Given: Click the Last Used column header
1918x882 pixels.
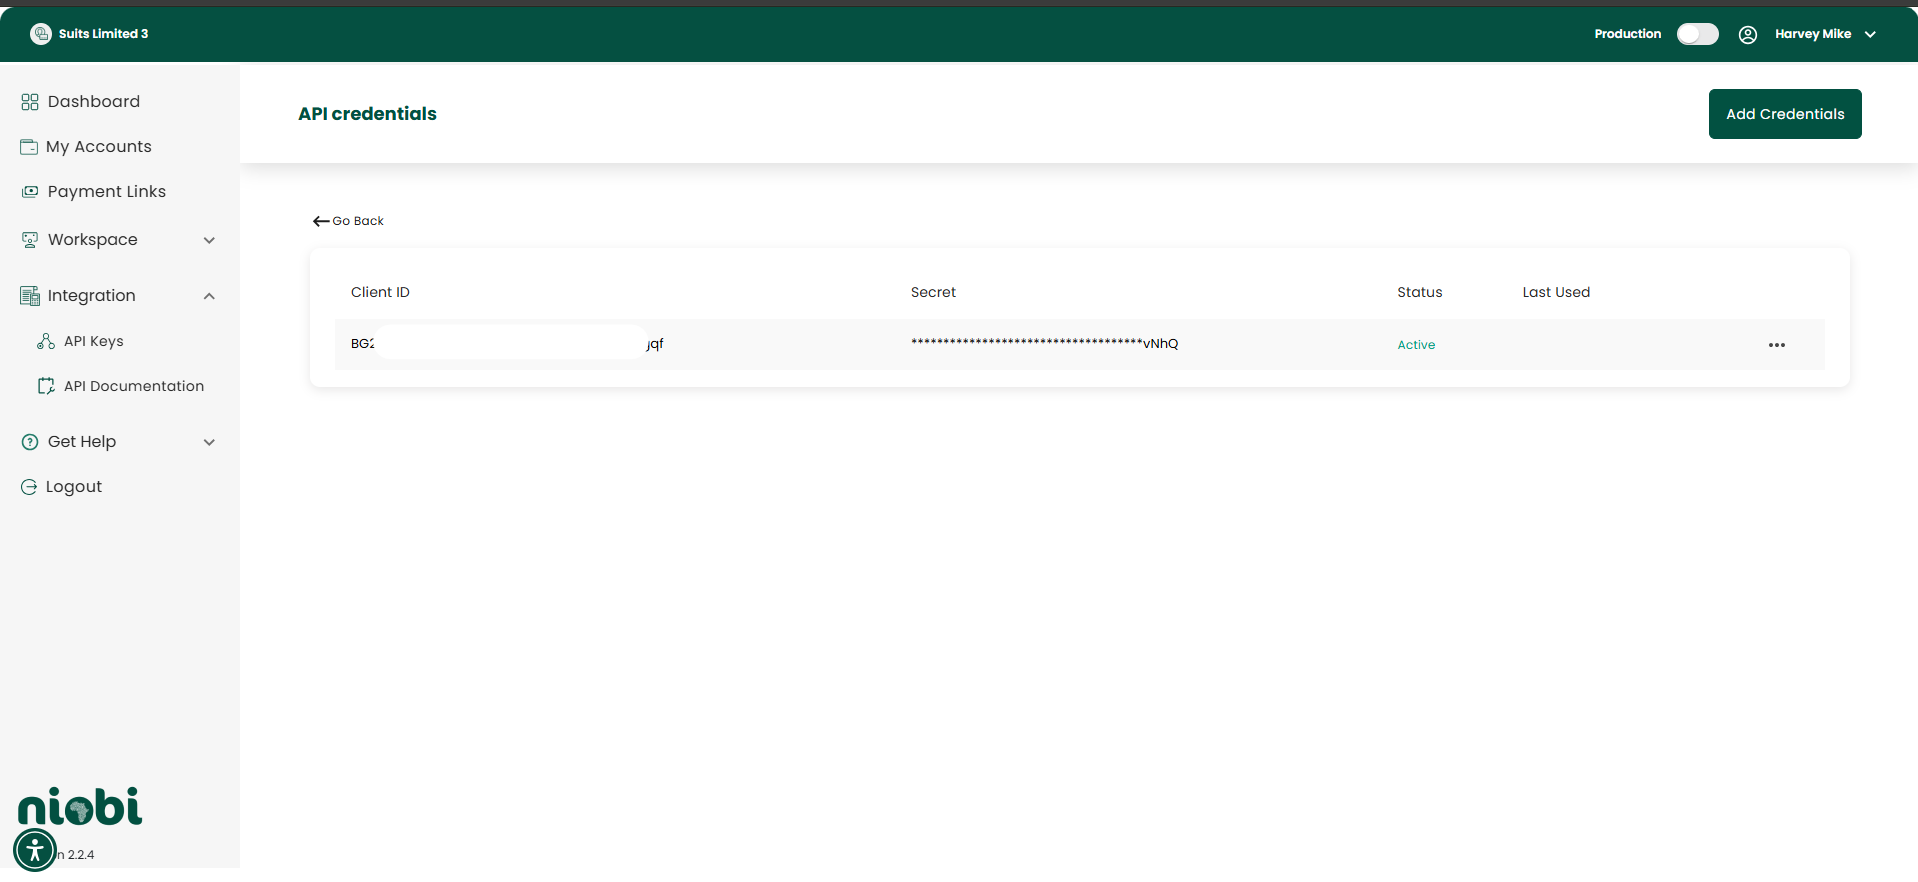Looking at the screenshot, I should [1556, 292].
